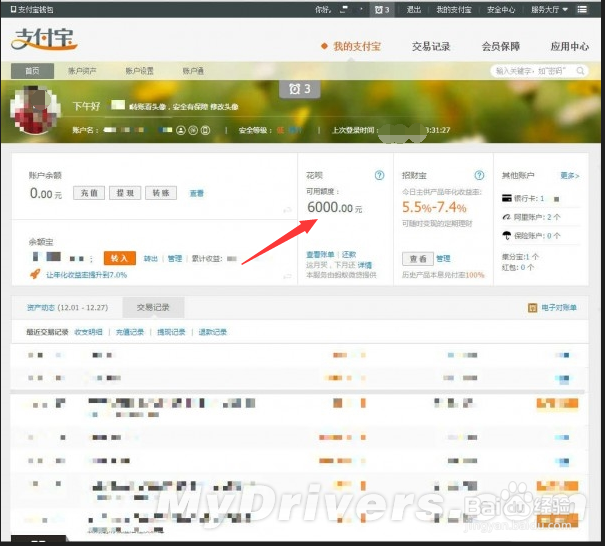The height and width of the screenshot is (546, 605).
Task: Open 让年化收益率提升到7.0% link
Action: click(86, 275)
